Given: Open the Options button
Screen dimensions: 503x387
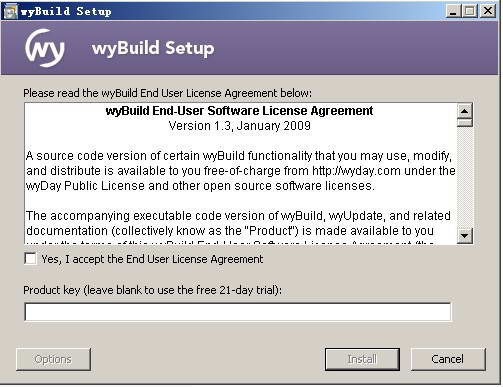Looking at the screenshot, I should point(53,359).
